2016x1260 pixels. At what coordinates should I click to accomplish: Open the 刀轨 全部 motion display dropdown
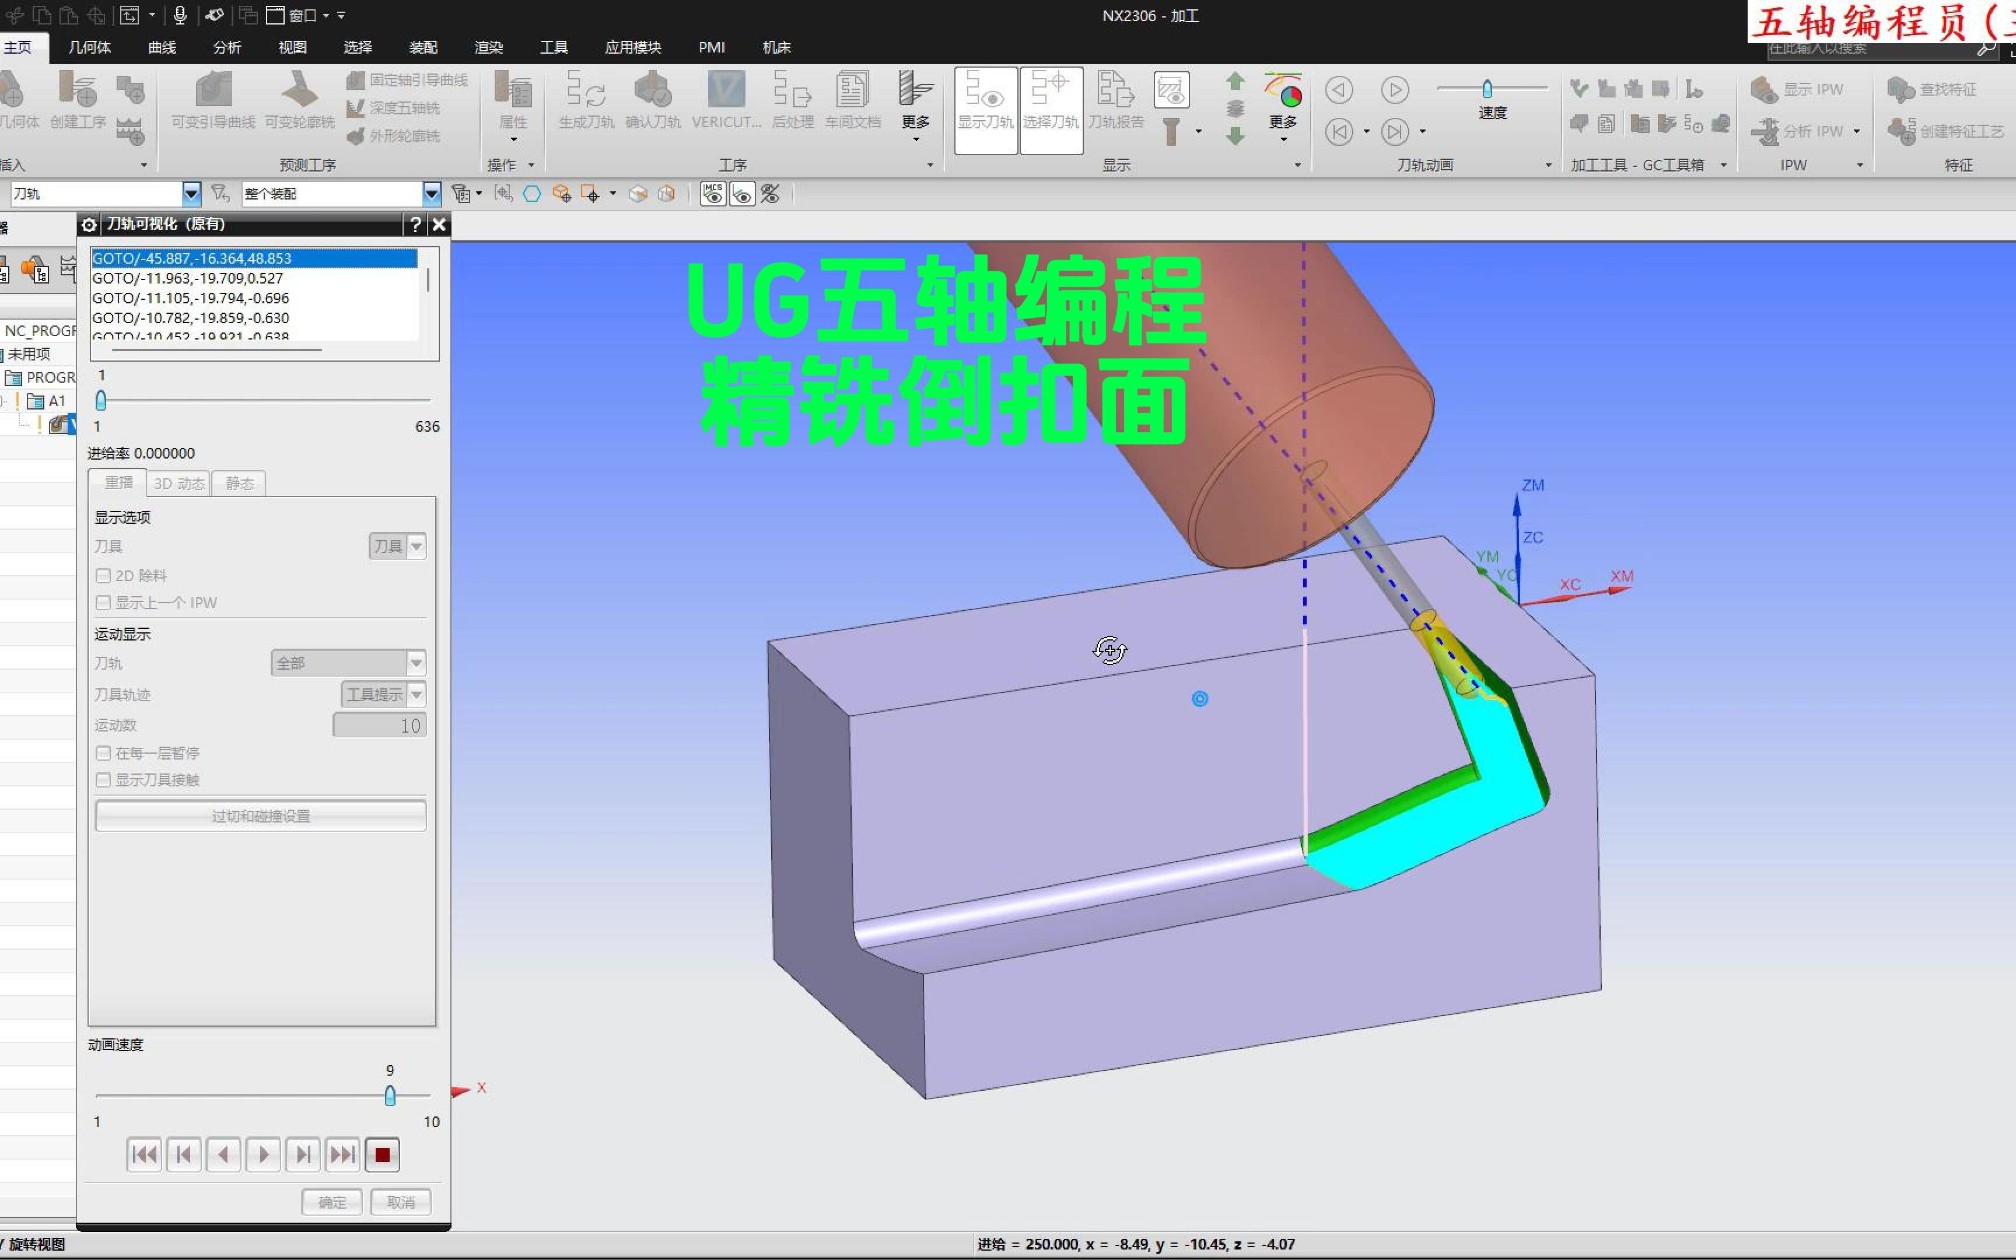point(416,663)
